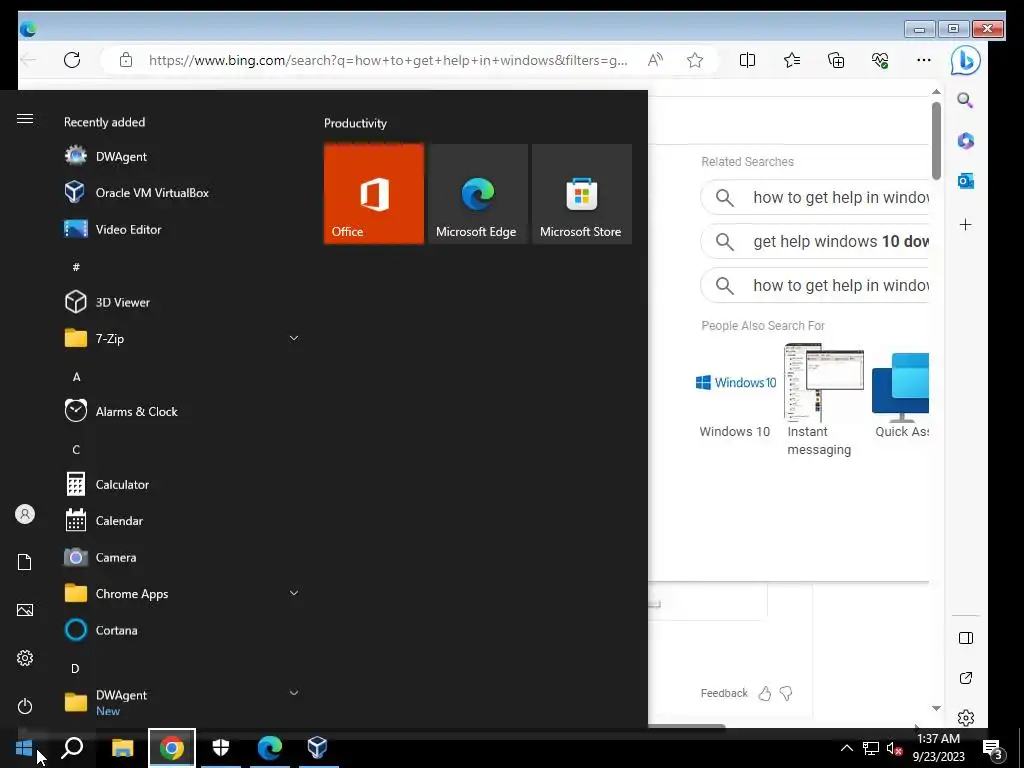Open Edge Settings and more menu

pyautogui.click(x=923, y=60)
